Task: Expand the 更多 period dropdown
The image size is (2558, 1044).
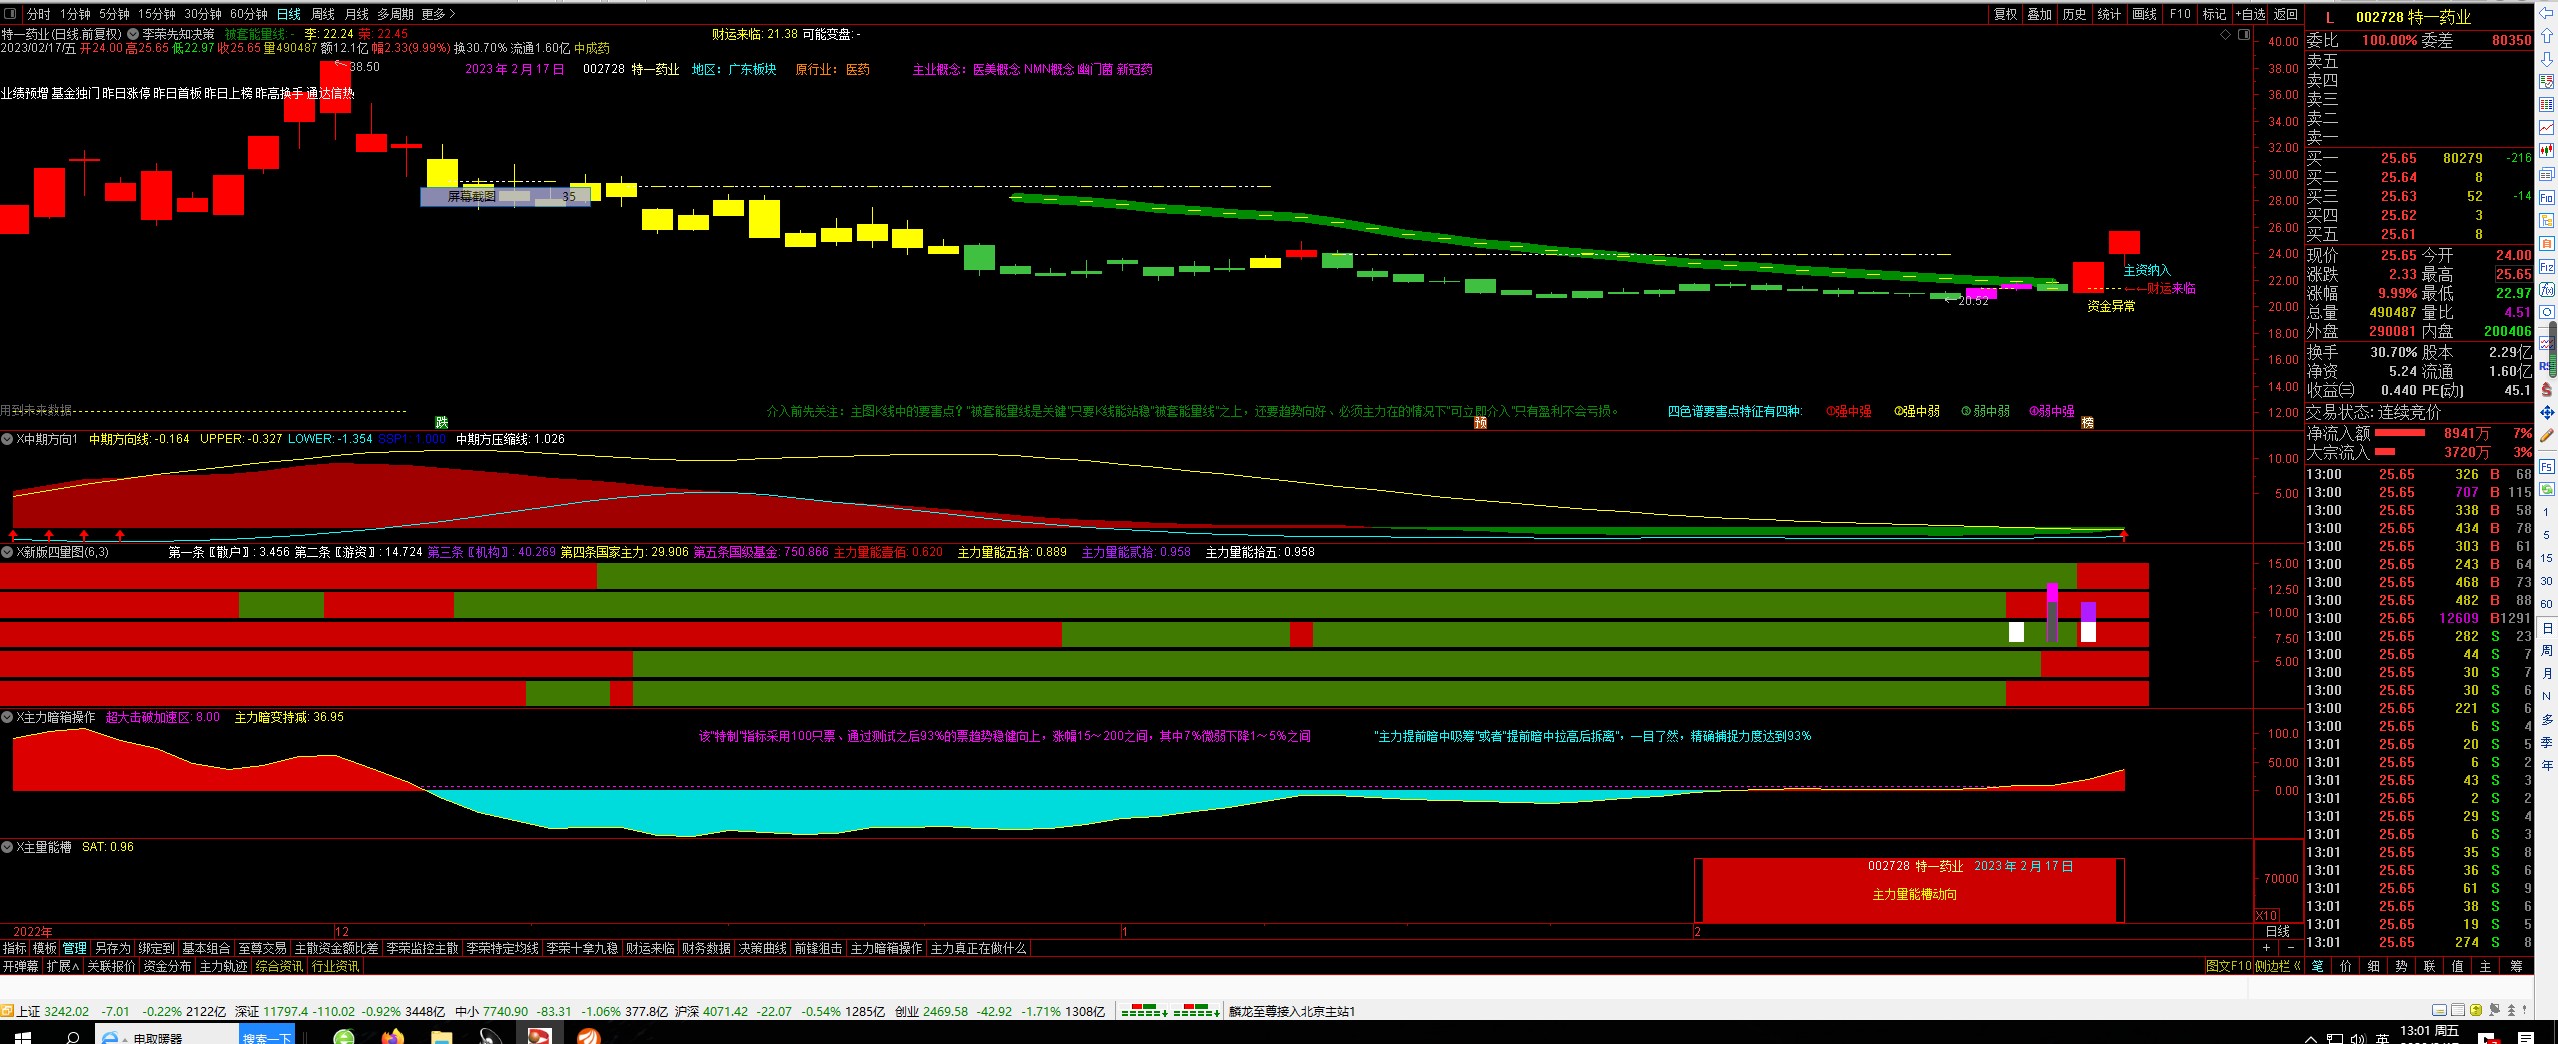Action: [x=438, y=14]
